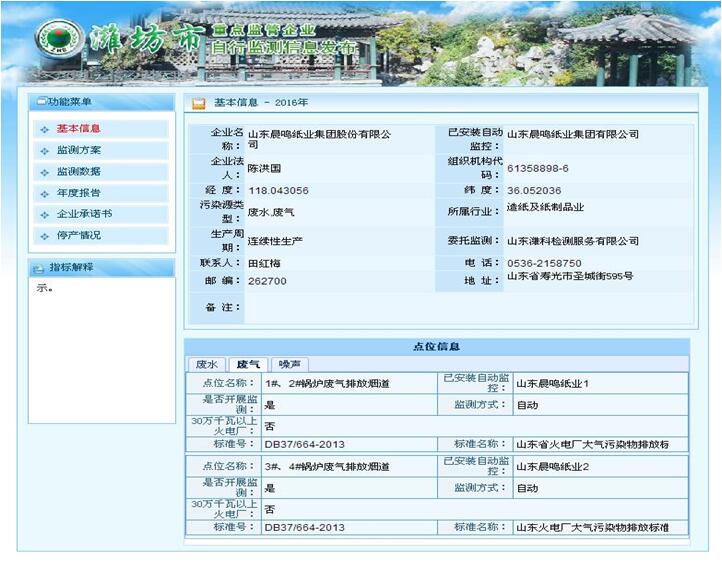
Task: Open the 基本信息 menu item
Action: (x=78, y=129)
